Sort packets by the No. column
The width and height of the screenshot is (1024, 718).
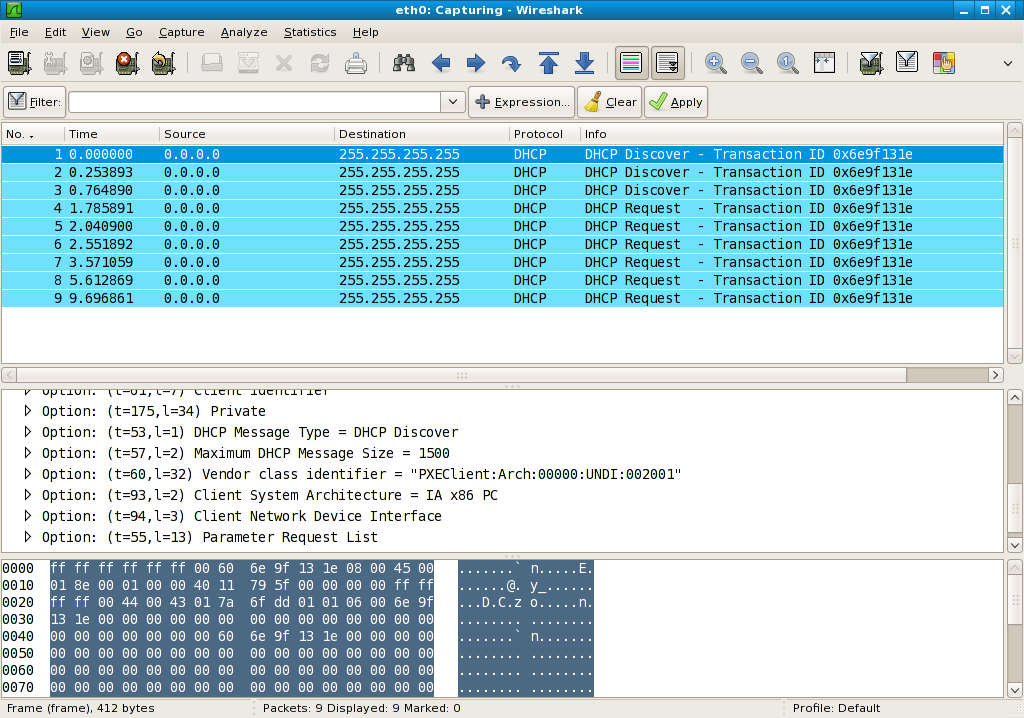33,134
